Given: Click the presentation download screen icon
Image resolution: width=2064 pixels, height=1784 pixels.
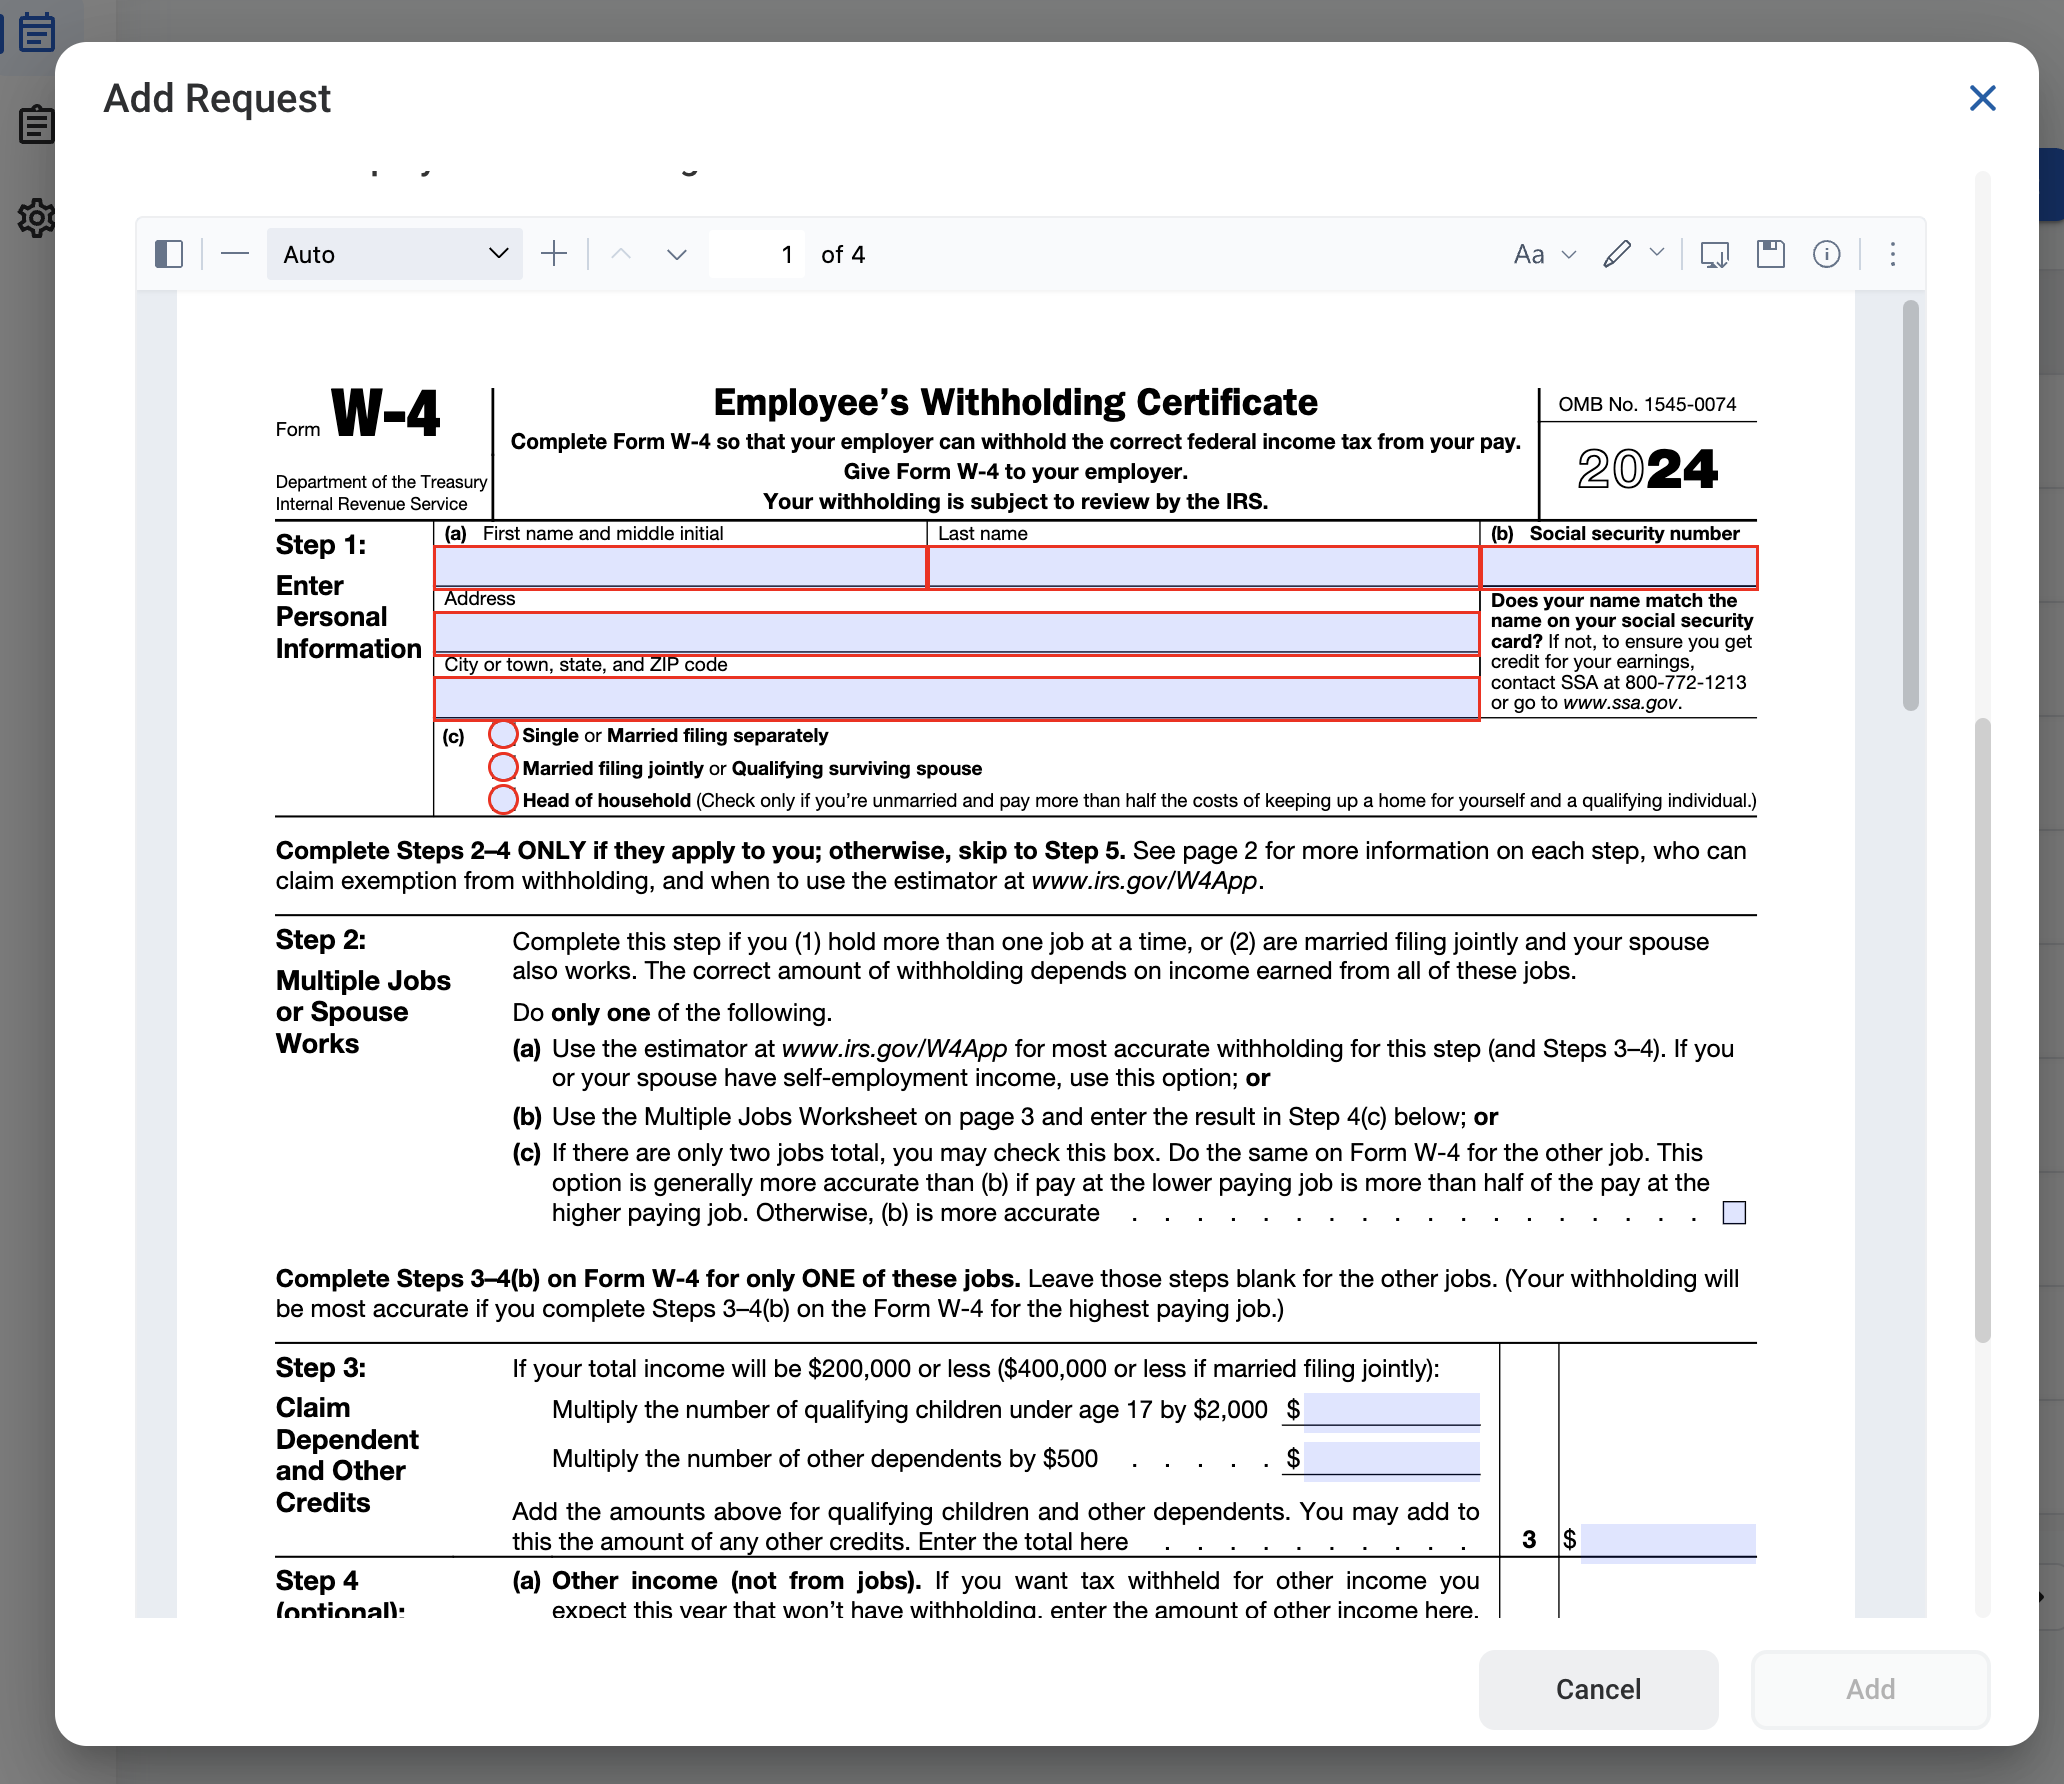Looking at the screenshot, I should point(1714,254).
